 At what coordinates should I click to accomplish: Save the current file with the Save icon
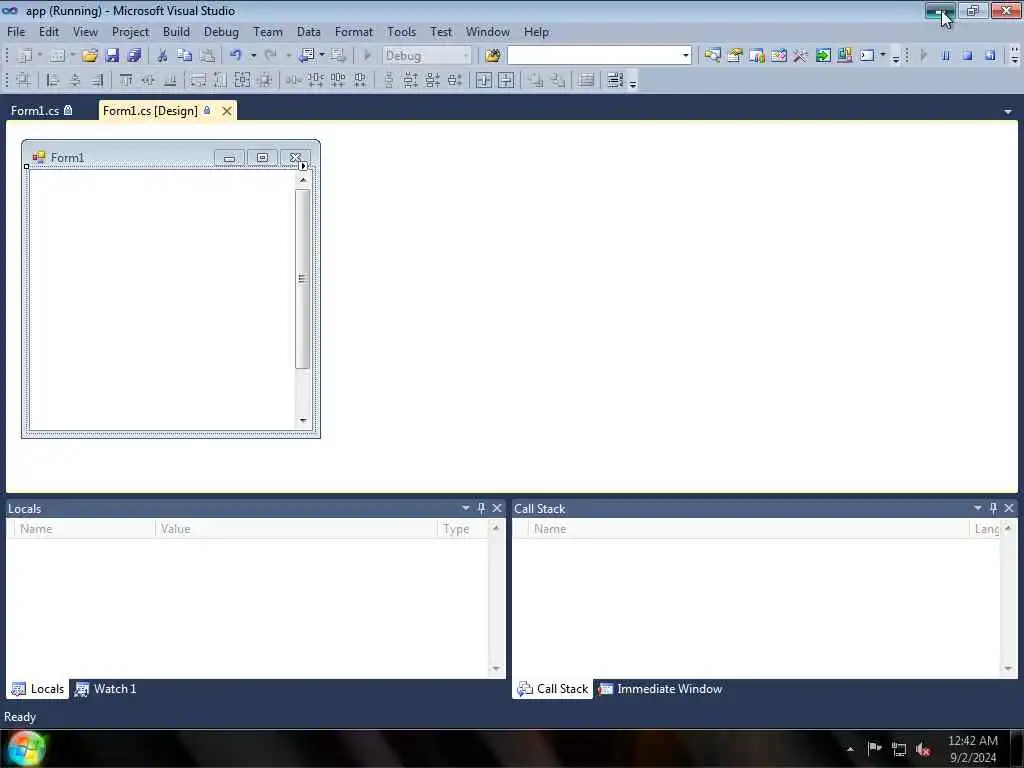pyautogui.click(x=112, y=56)
